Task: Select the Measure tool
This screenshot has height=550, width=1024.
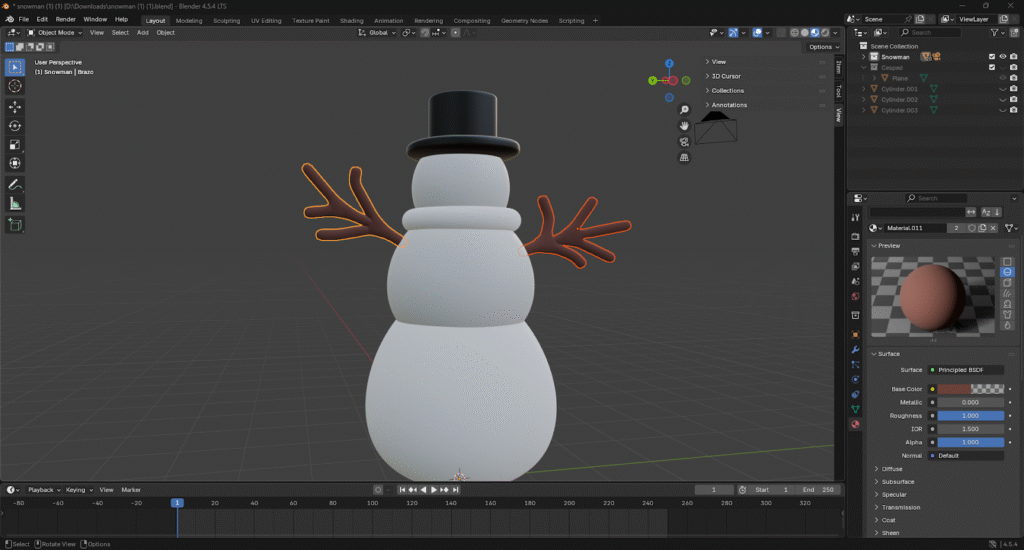Action: pyautogui.click(x=15, y=203)
